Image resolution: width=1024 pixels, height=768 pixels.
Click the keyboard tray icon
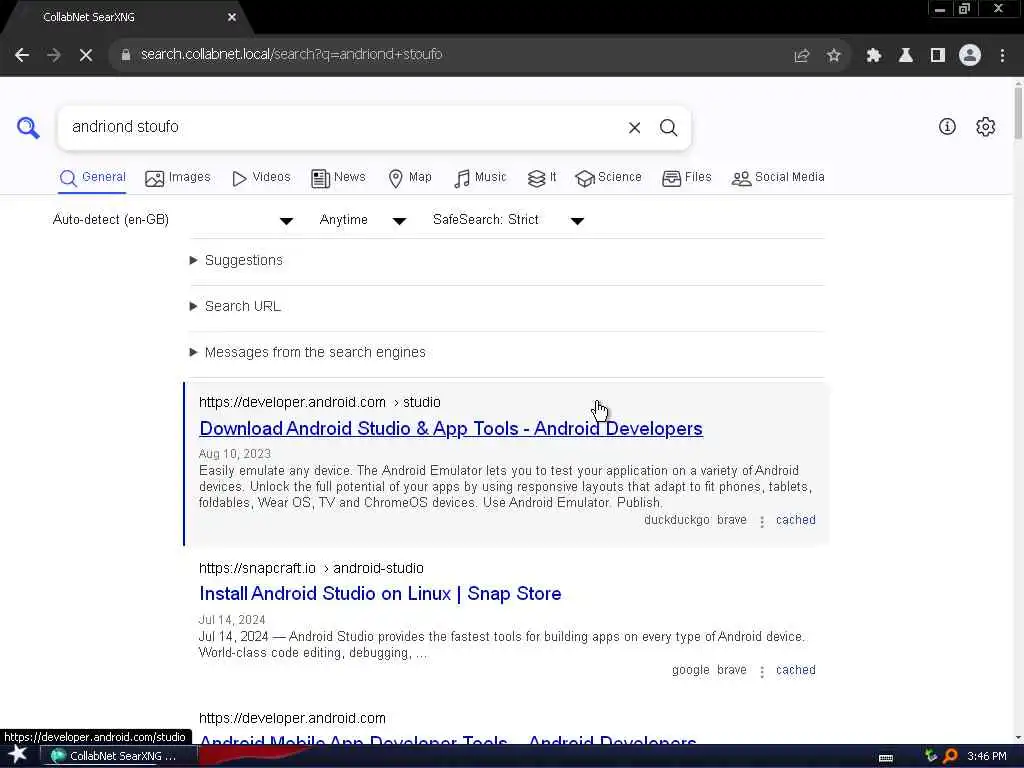tap(886, 757)
